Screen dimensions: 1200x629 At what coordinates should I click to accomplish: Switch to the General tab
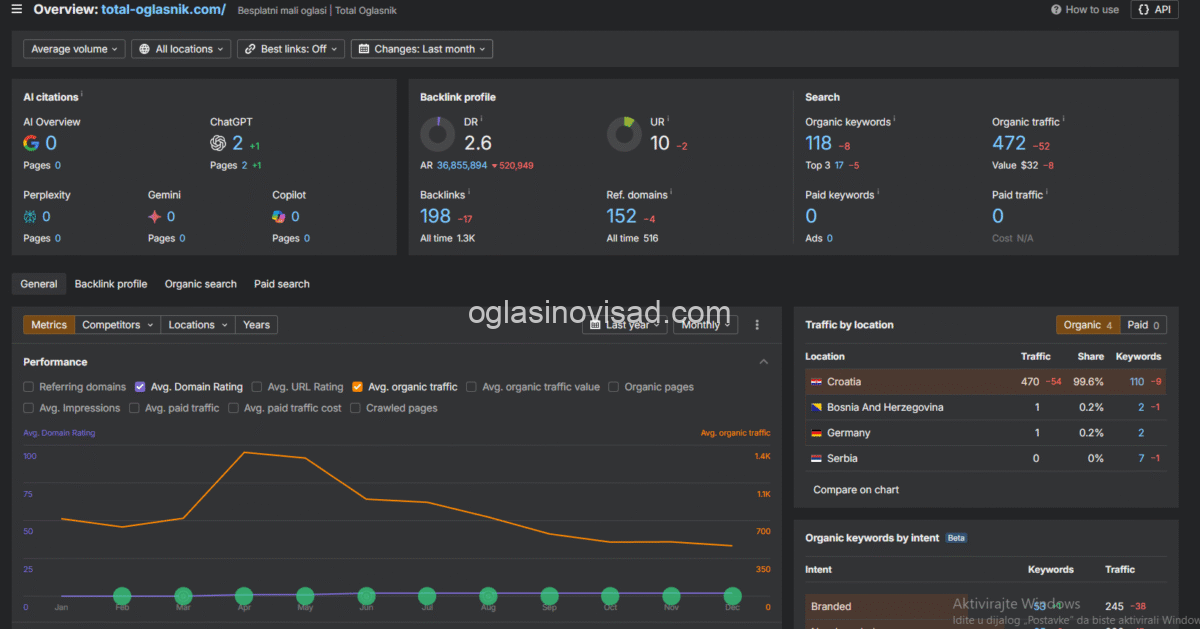tap(39, 284)
